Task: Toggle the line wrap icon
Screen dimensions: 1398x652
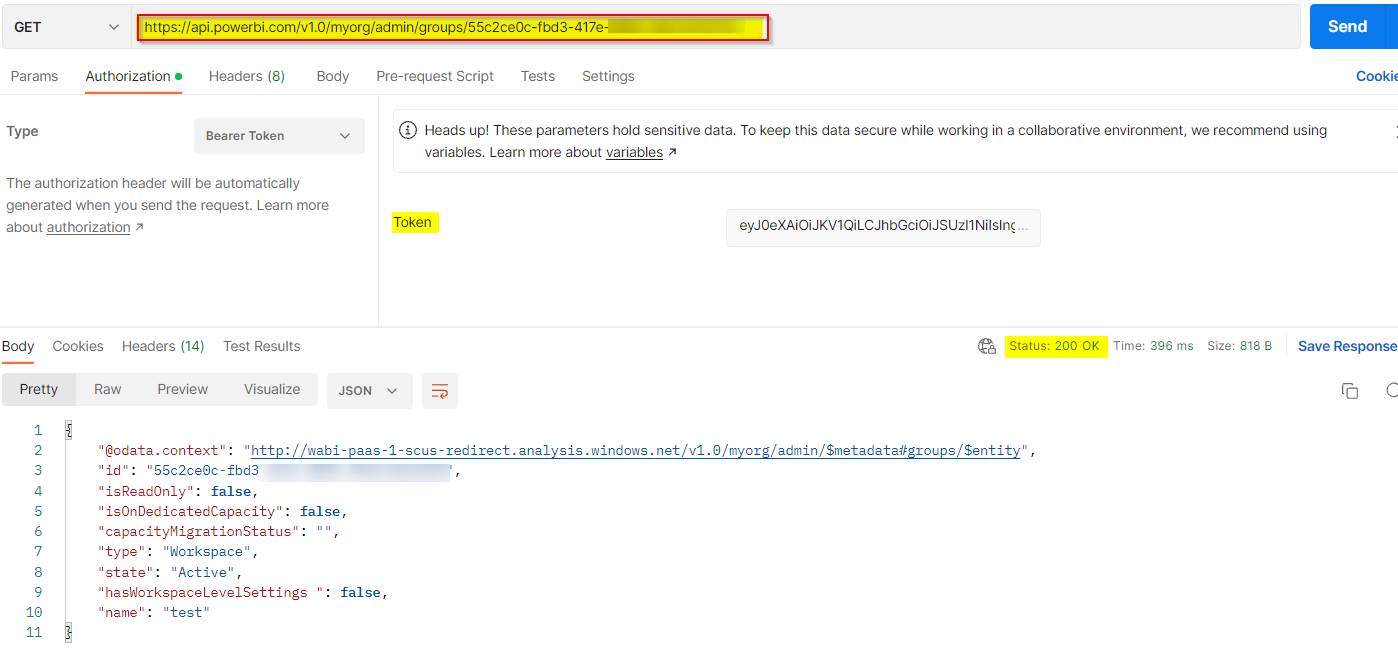Action: [440, 391]
